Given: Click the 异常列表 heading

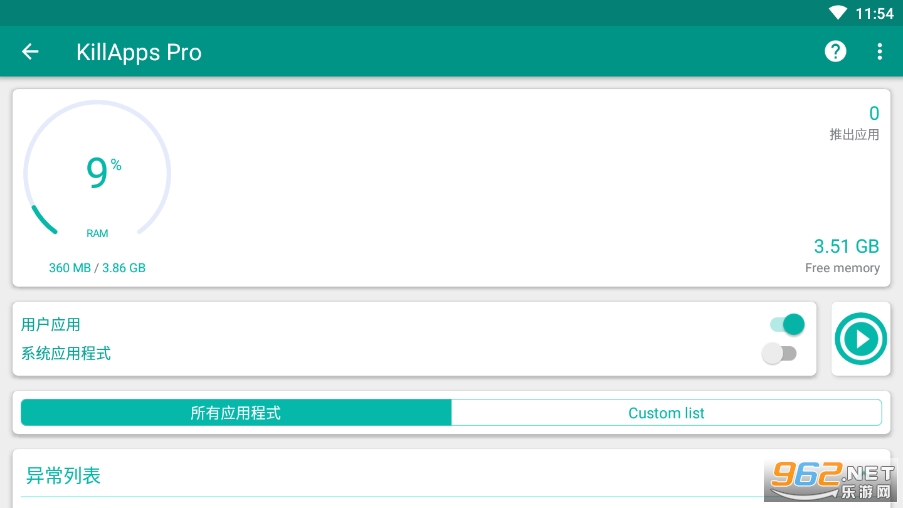Looking at the screenshot, I should (x=63, y=476).
